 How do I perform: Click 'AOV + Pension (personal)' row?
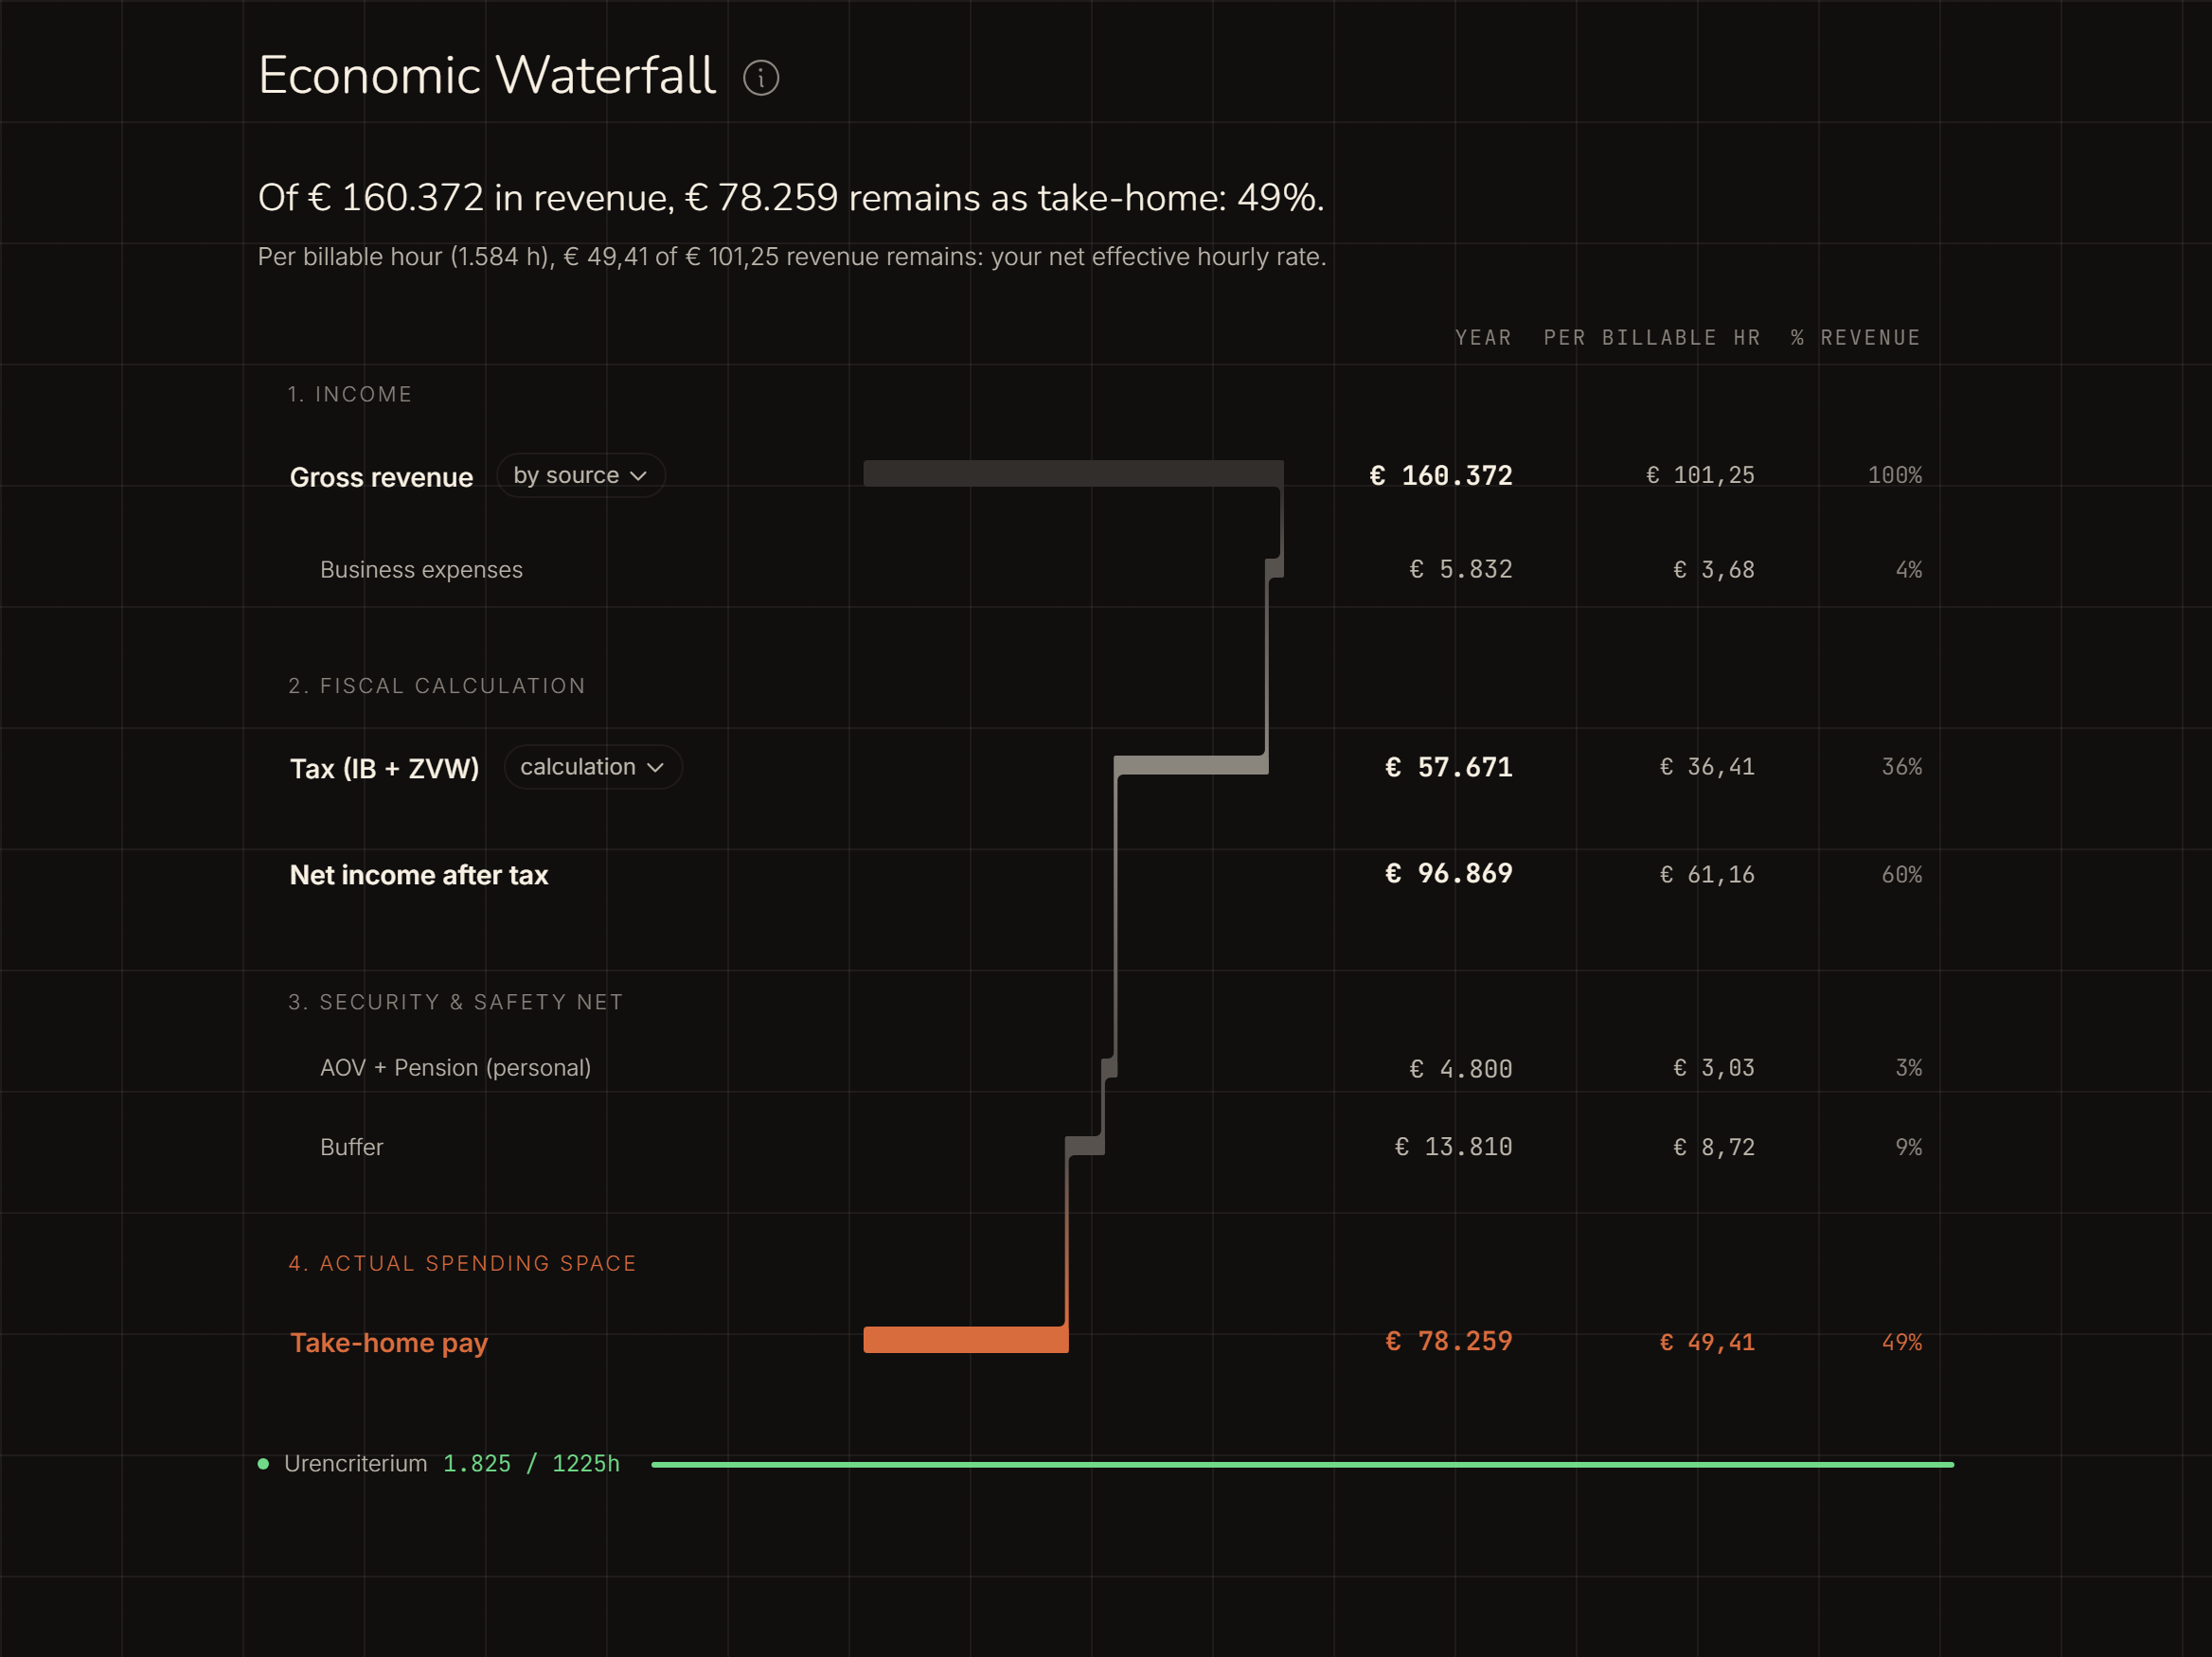pos(455,1067)
